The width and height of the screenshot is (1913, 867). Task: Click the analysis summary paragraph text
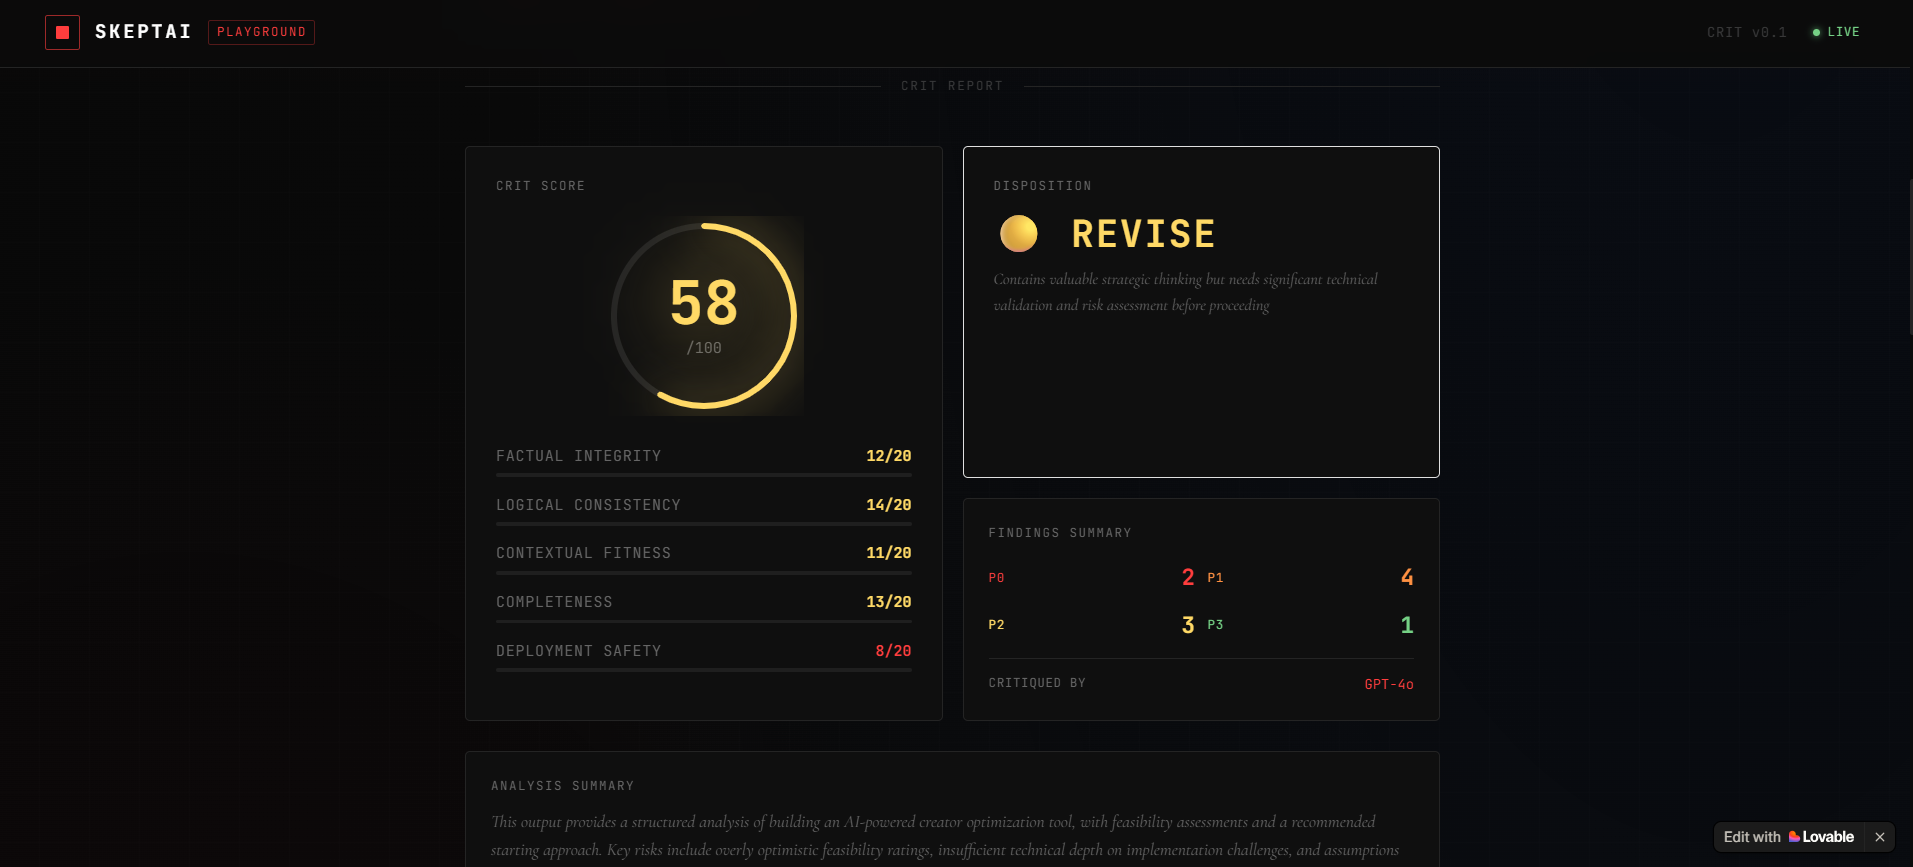tap(945, 836)
